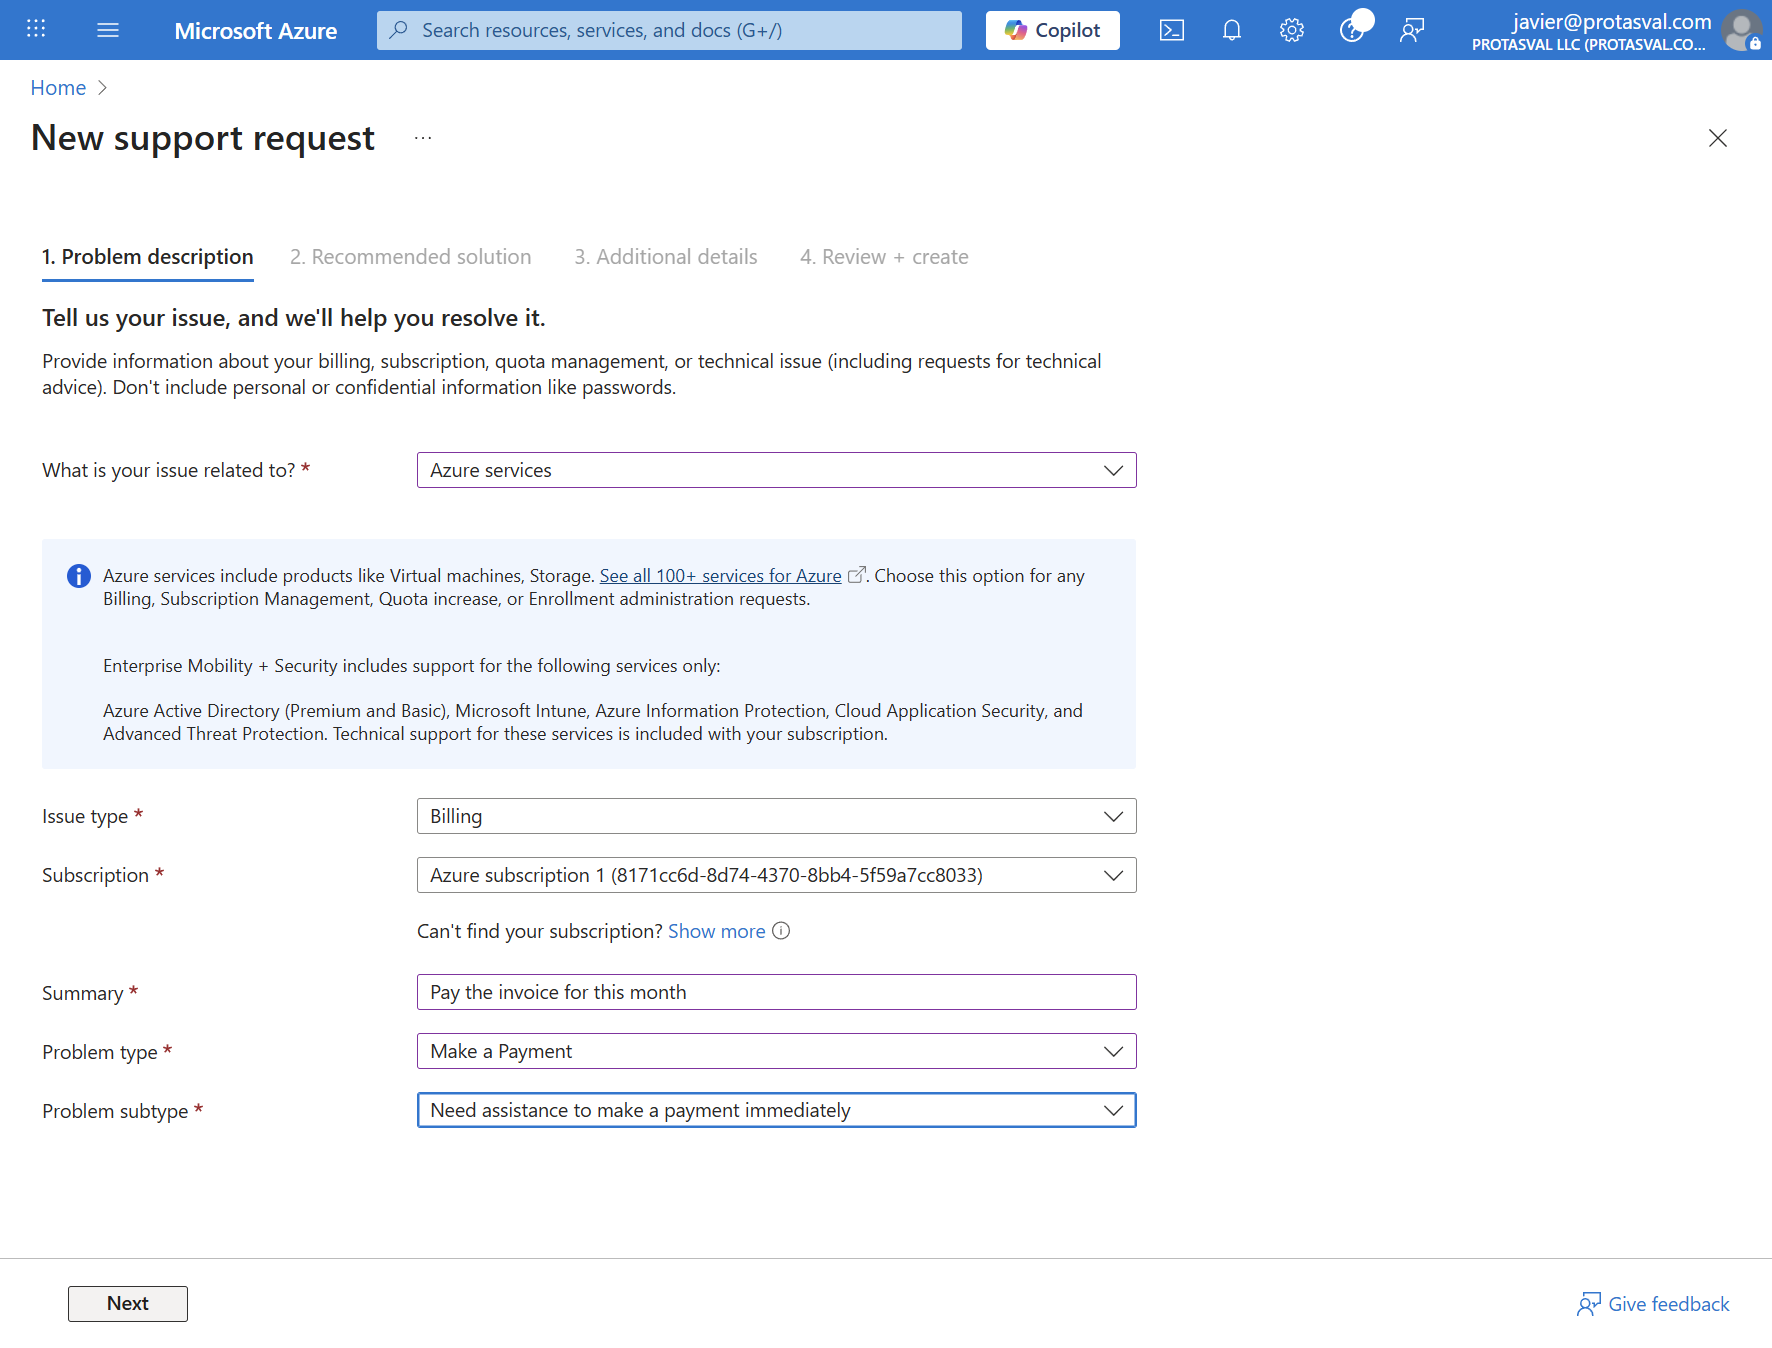Image resolution: width=1772 pixels, height=1348 pixels.
Task: Open the account avatar menu
Action: [1742, 30]
